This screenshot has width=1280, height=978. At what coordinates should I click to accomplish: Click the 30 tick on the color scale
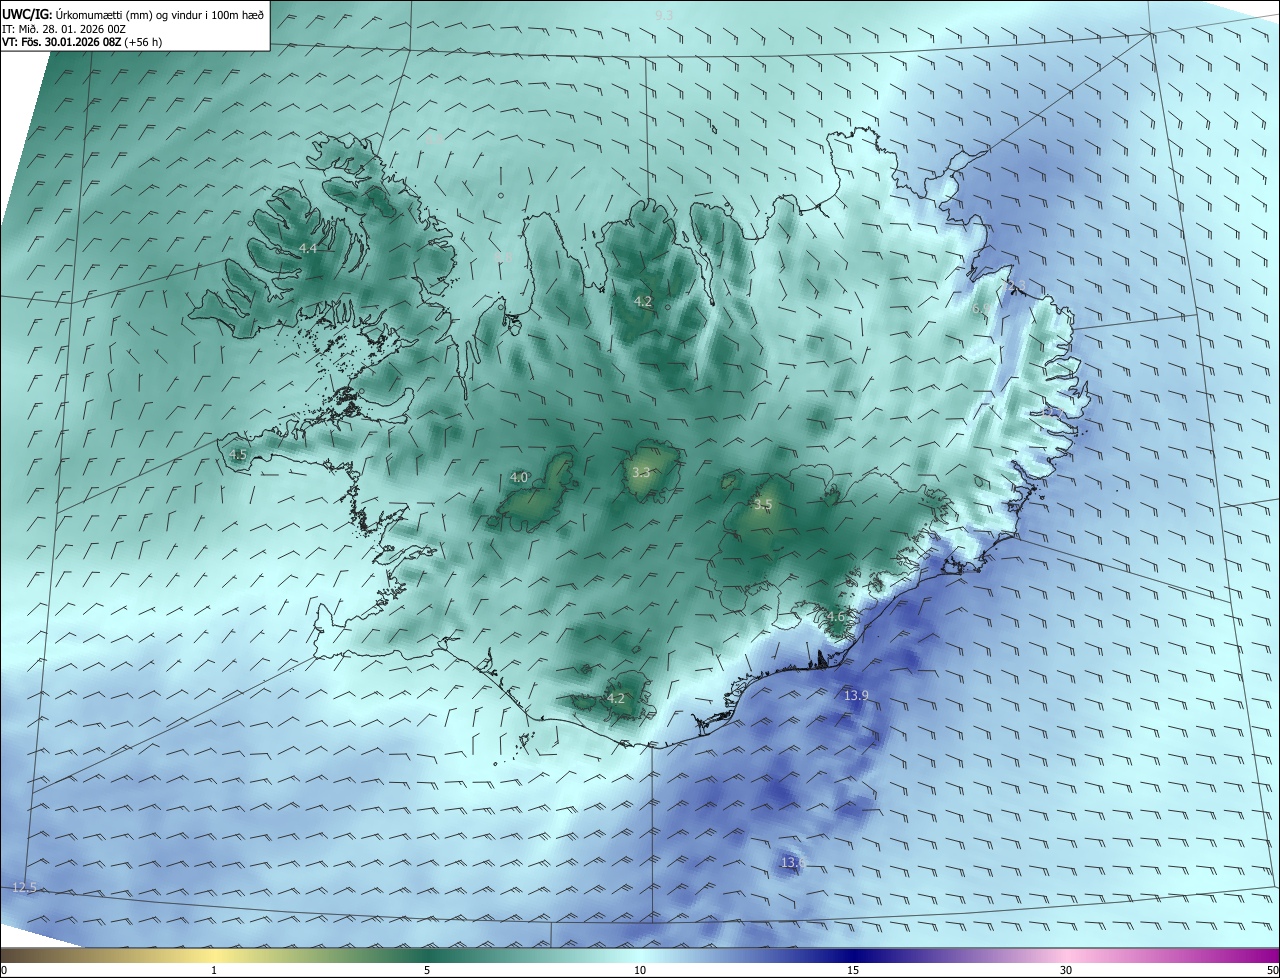[1066, 970]
